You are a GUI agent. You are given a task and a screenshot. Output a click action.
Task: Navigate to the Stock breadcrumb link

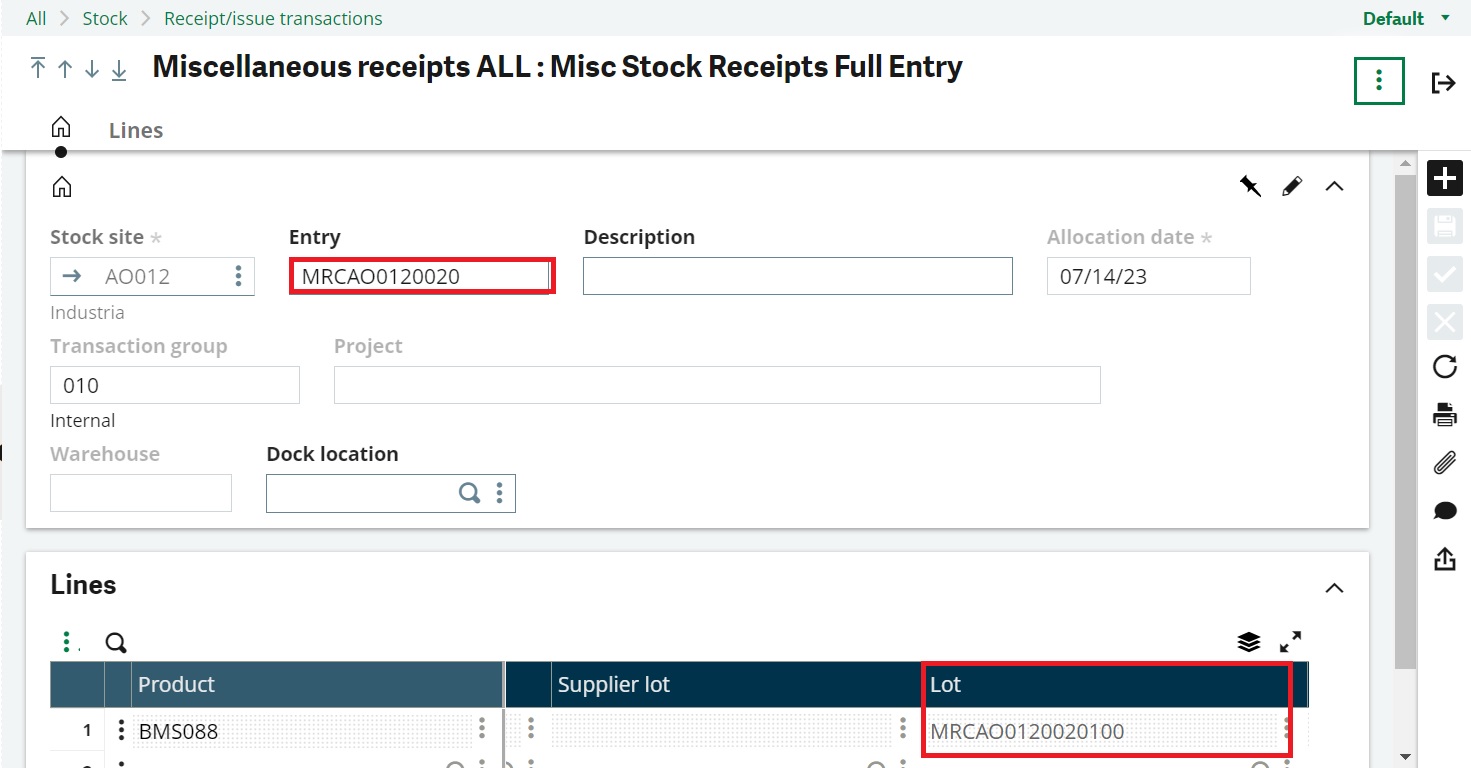point(105,18)
